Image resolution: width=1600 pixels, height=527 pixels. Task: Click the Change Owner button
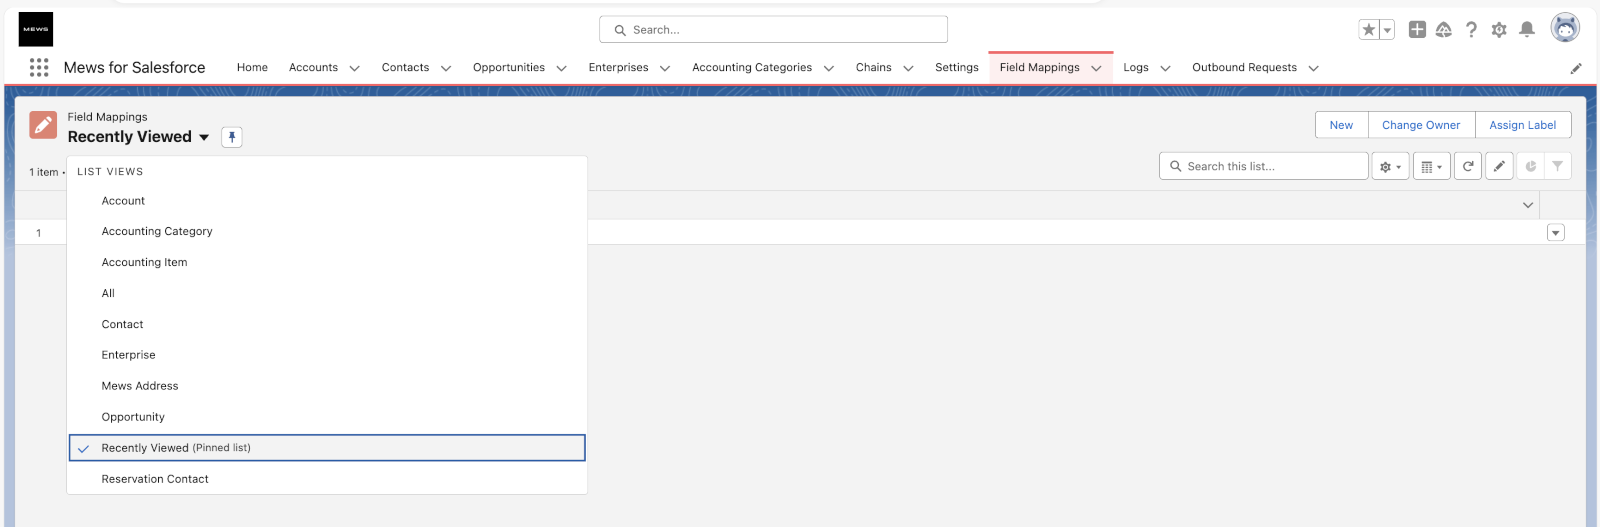click(x=1421, y=125)
